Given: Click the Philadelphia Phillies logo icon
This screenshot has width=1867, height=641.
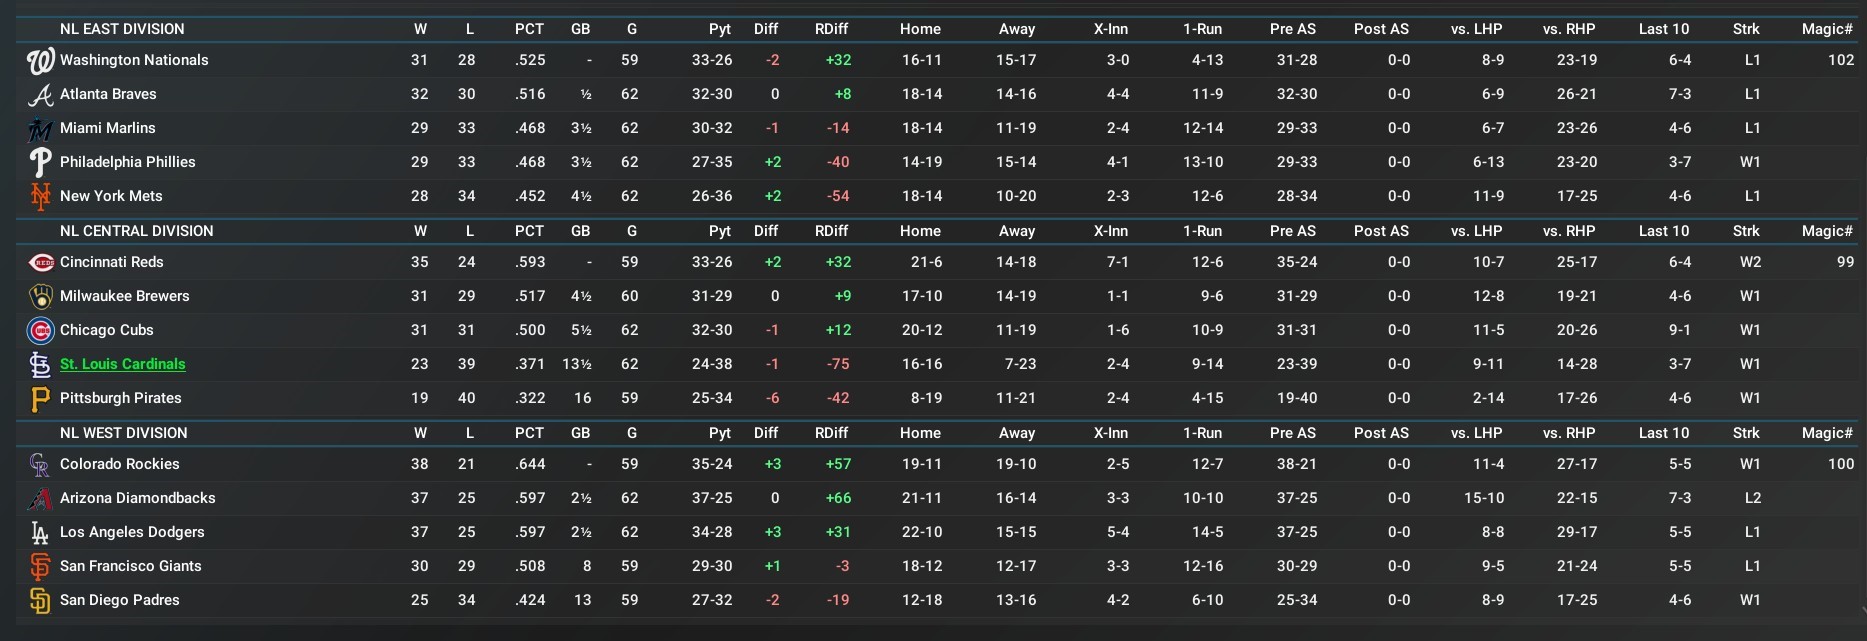Looking at the screenshot, I should coord(40,163).
